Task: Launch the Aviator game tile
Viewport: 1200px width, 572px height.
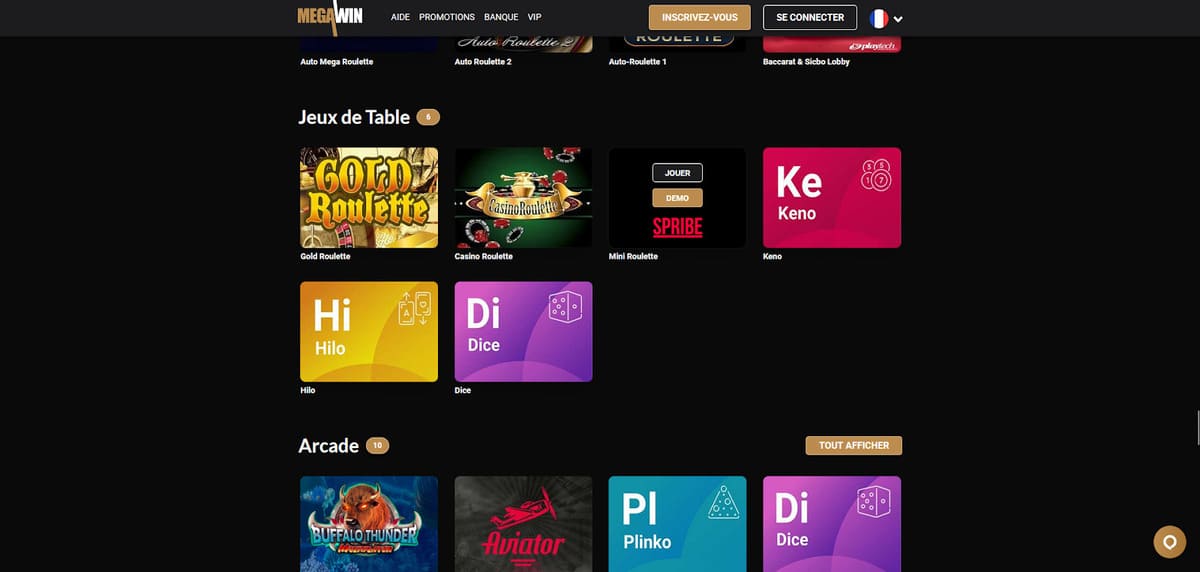Action: tap(523, 524)
